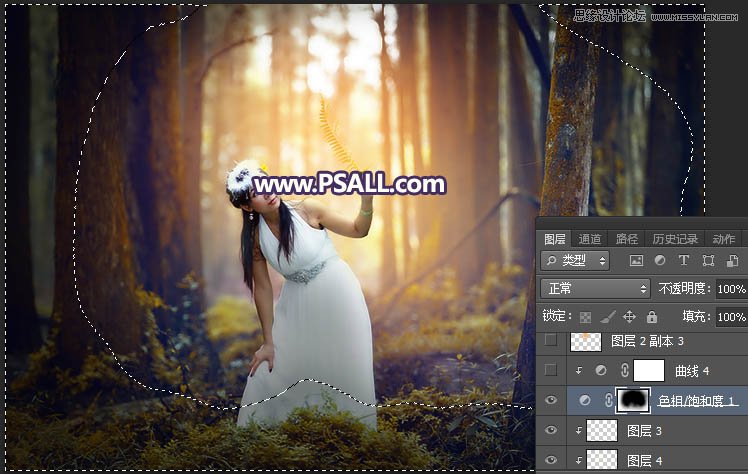Click clipping arrow on 曲线 4 layer
This screenshot has width=748, height=474.
click(x=579, y=371)
